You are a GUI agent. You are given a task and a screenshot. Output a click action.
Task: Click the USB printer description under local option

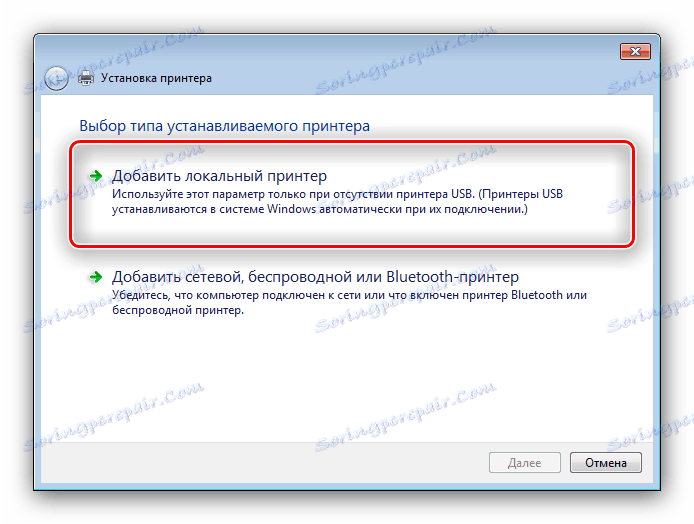click(x=337, y=202)
